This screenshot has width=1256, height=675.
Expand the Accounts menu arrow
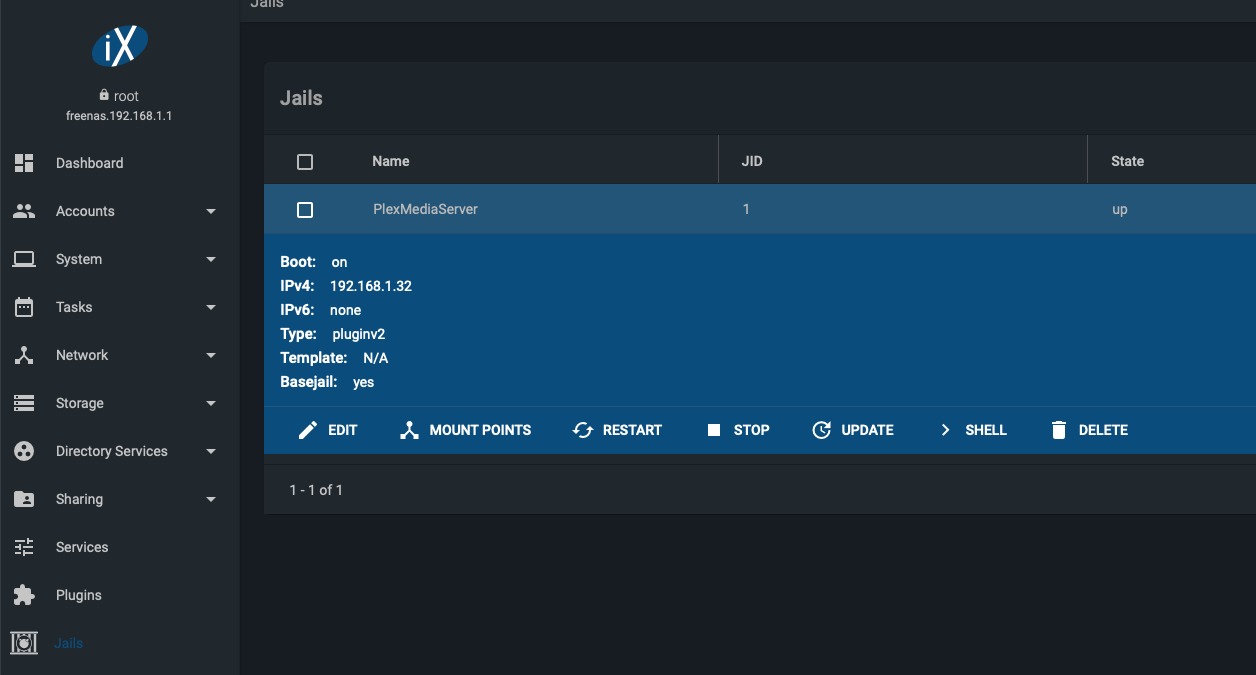point(211,211)
